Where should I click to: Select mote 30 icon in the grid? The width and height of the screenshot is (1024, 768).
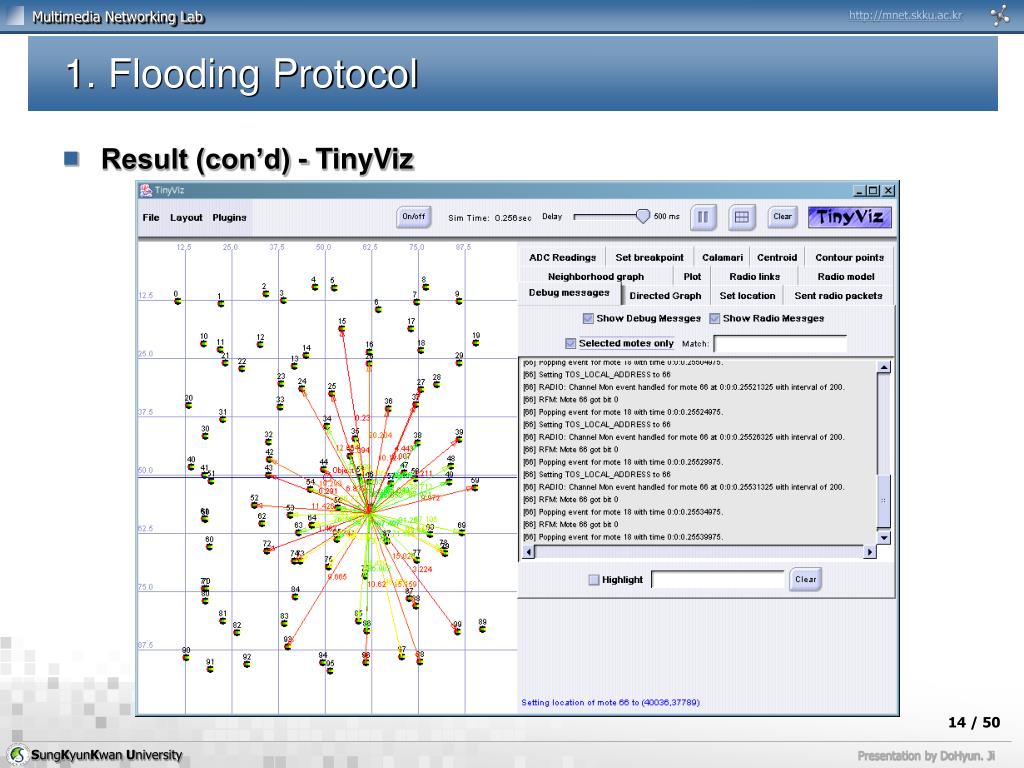click(x=205, y=436)
